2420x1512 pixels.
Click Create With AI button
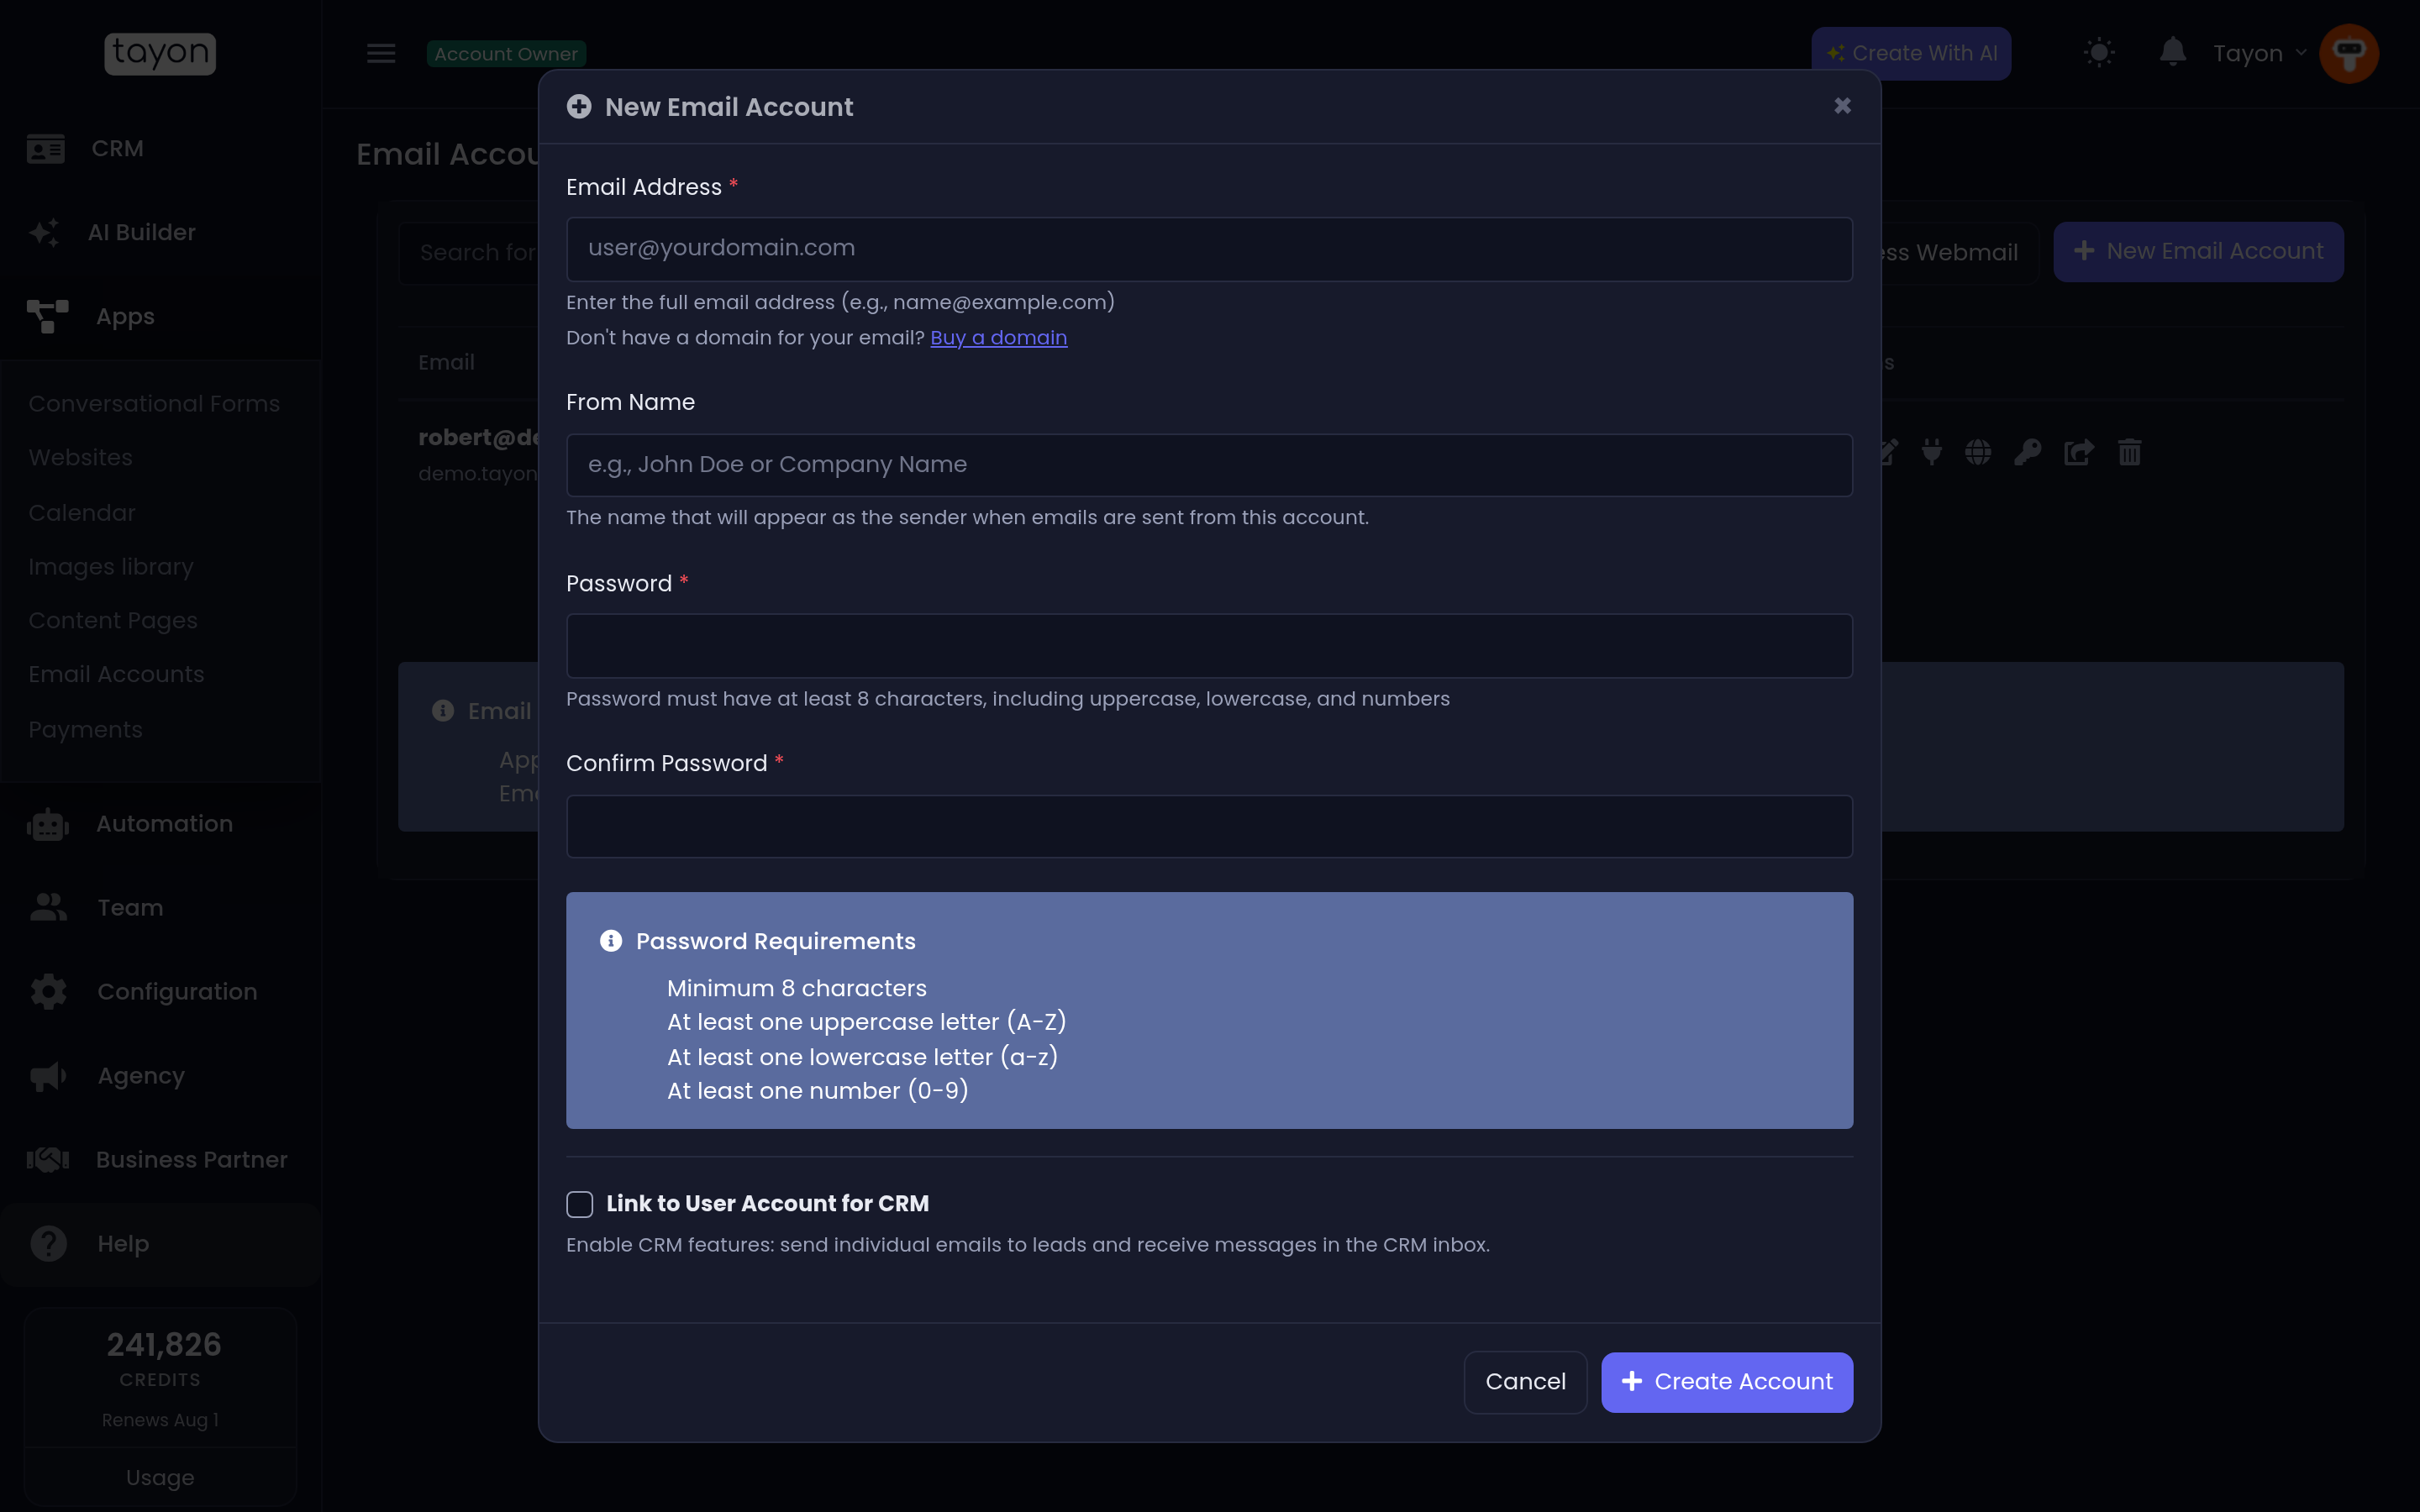(x=1911, y=53)
